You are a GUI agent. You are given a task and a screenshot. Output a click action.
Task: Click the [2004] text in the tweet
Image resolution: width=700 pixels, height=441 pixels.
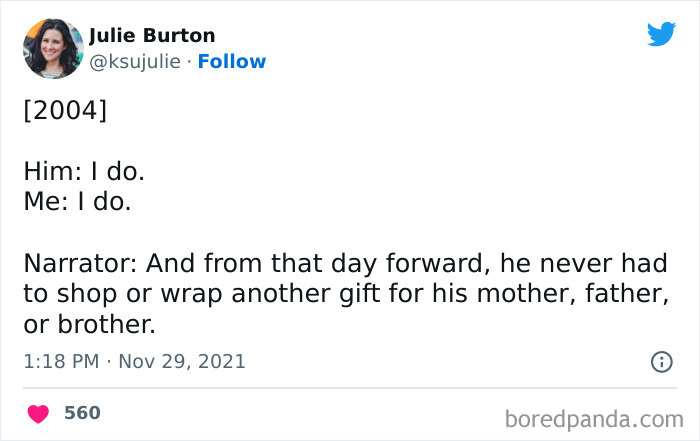64,109
